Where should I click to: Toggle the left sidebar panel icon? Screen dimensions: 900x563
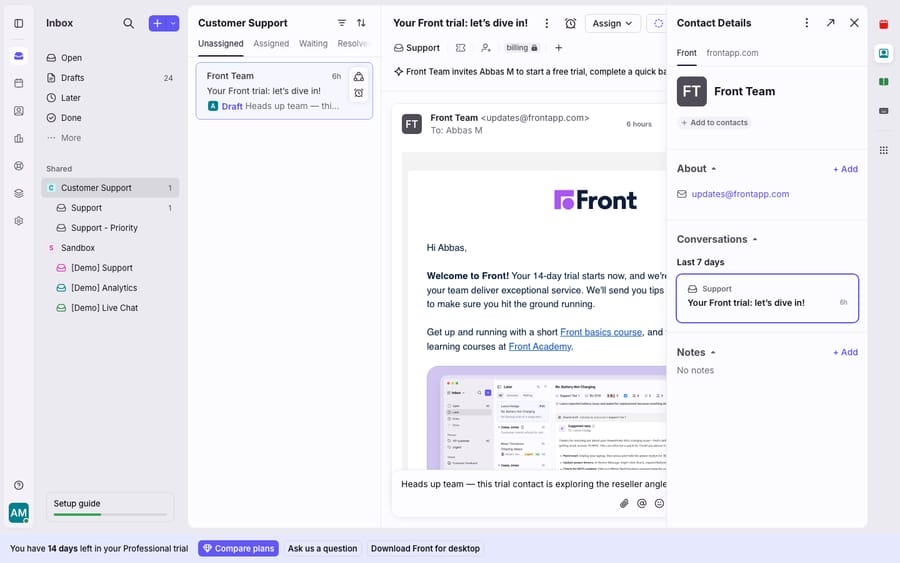(18, 23)
